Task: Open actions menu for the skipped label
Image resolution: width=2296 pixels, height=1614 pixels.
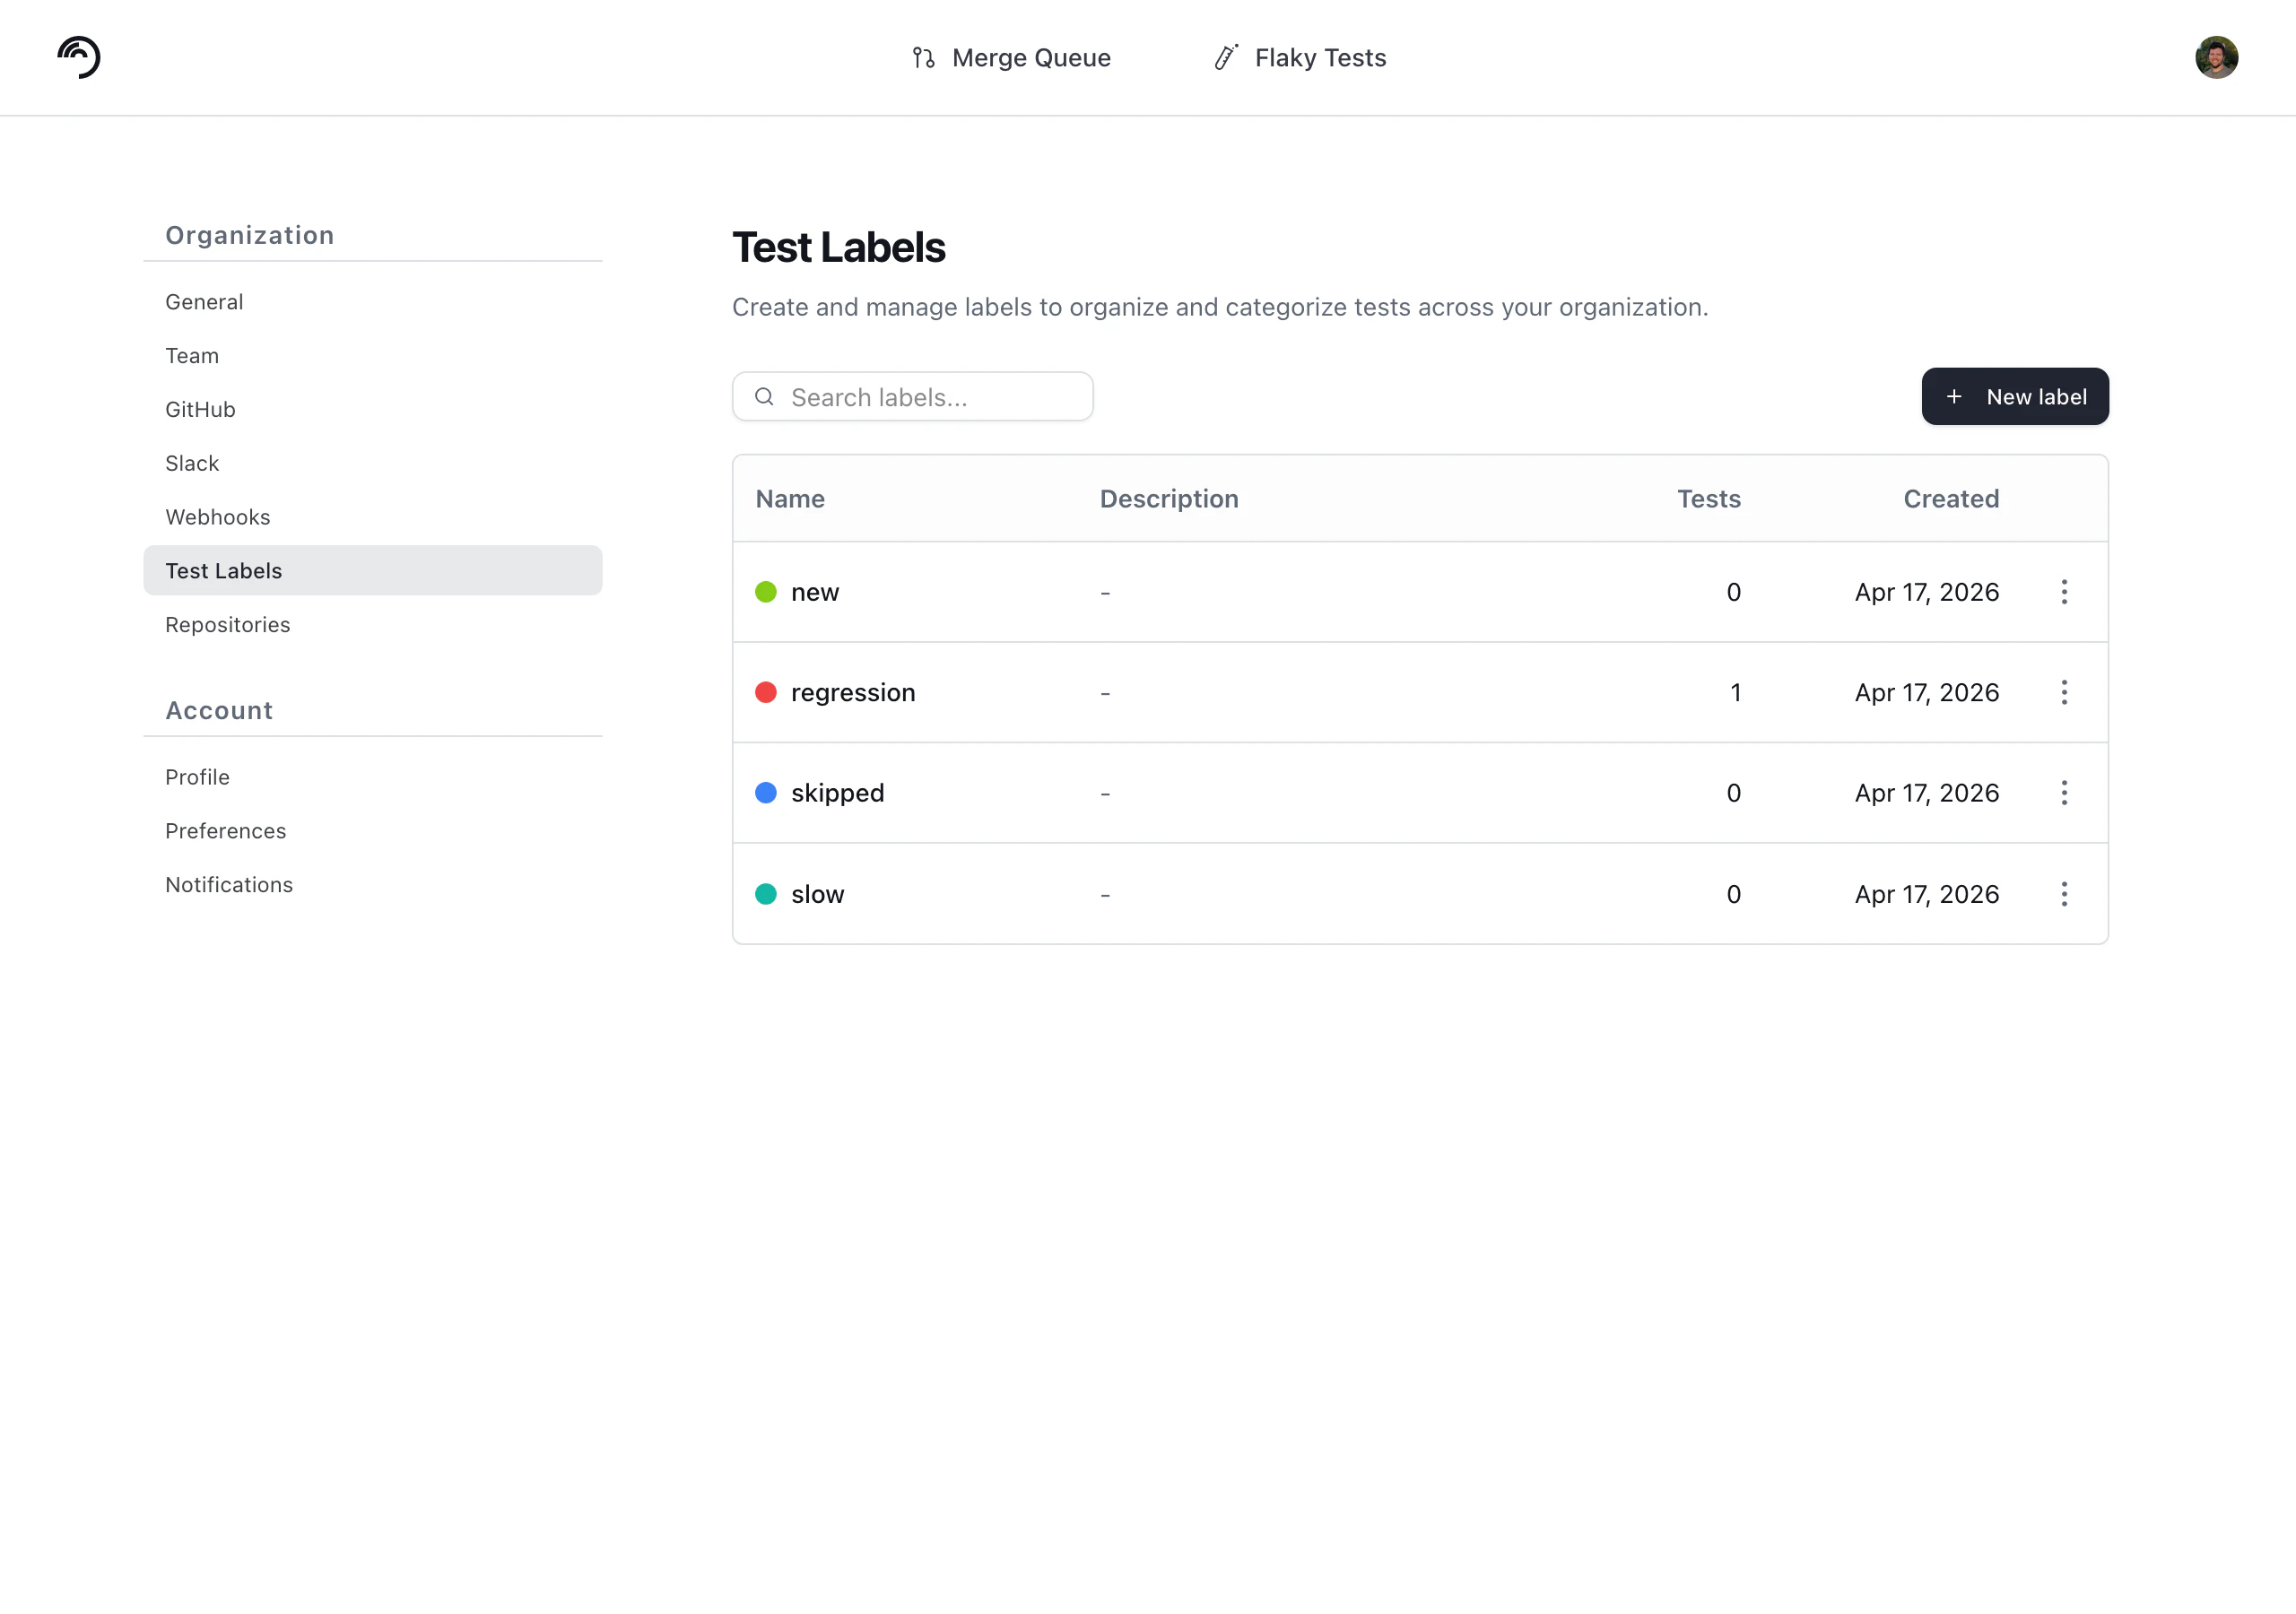Action: click(2064, 793)
